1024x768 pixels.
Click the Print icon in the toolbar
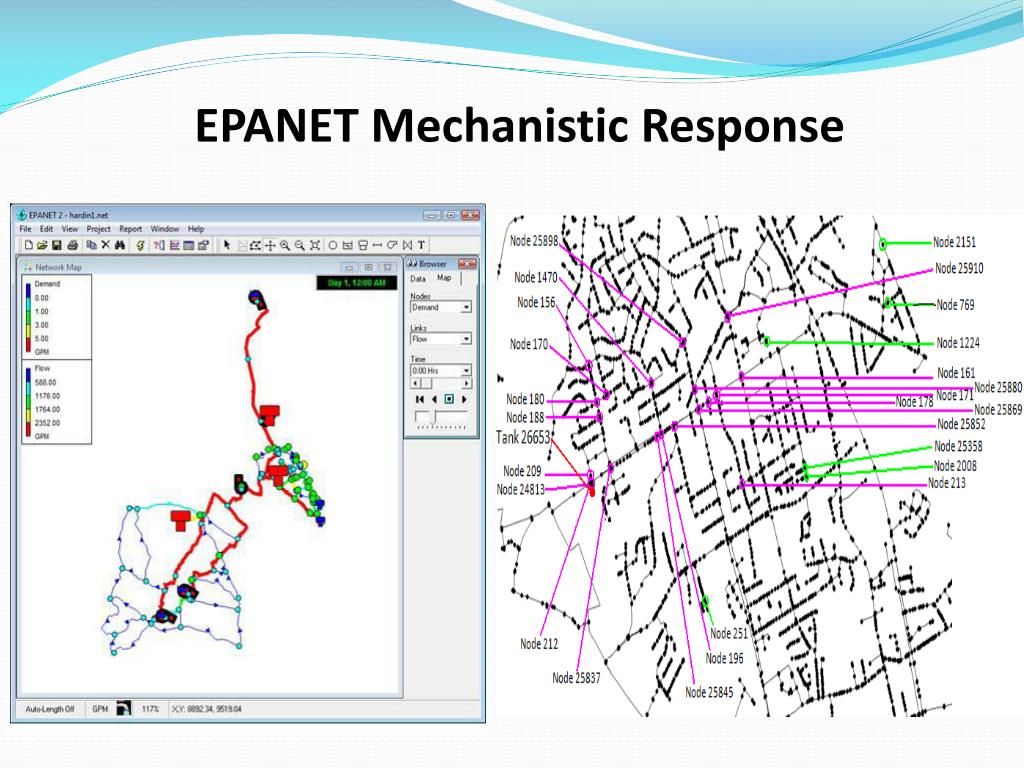[72, 246]
